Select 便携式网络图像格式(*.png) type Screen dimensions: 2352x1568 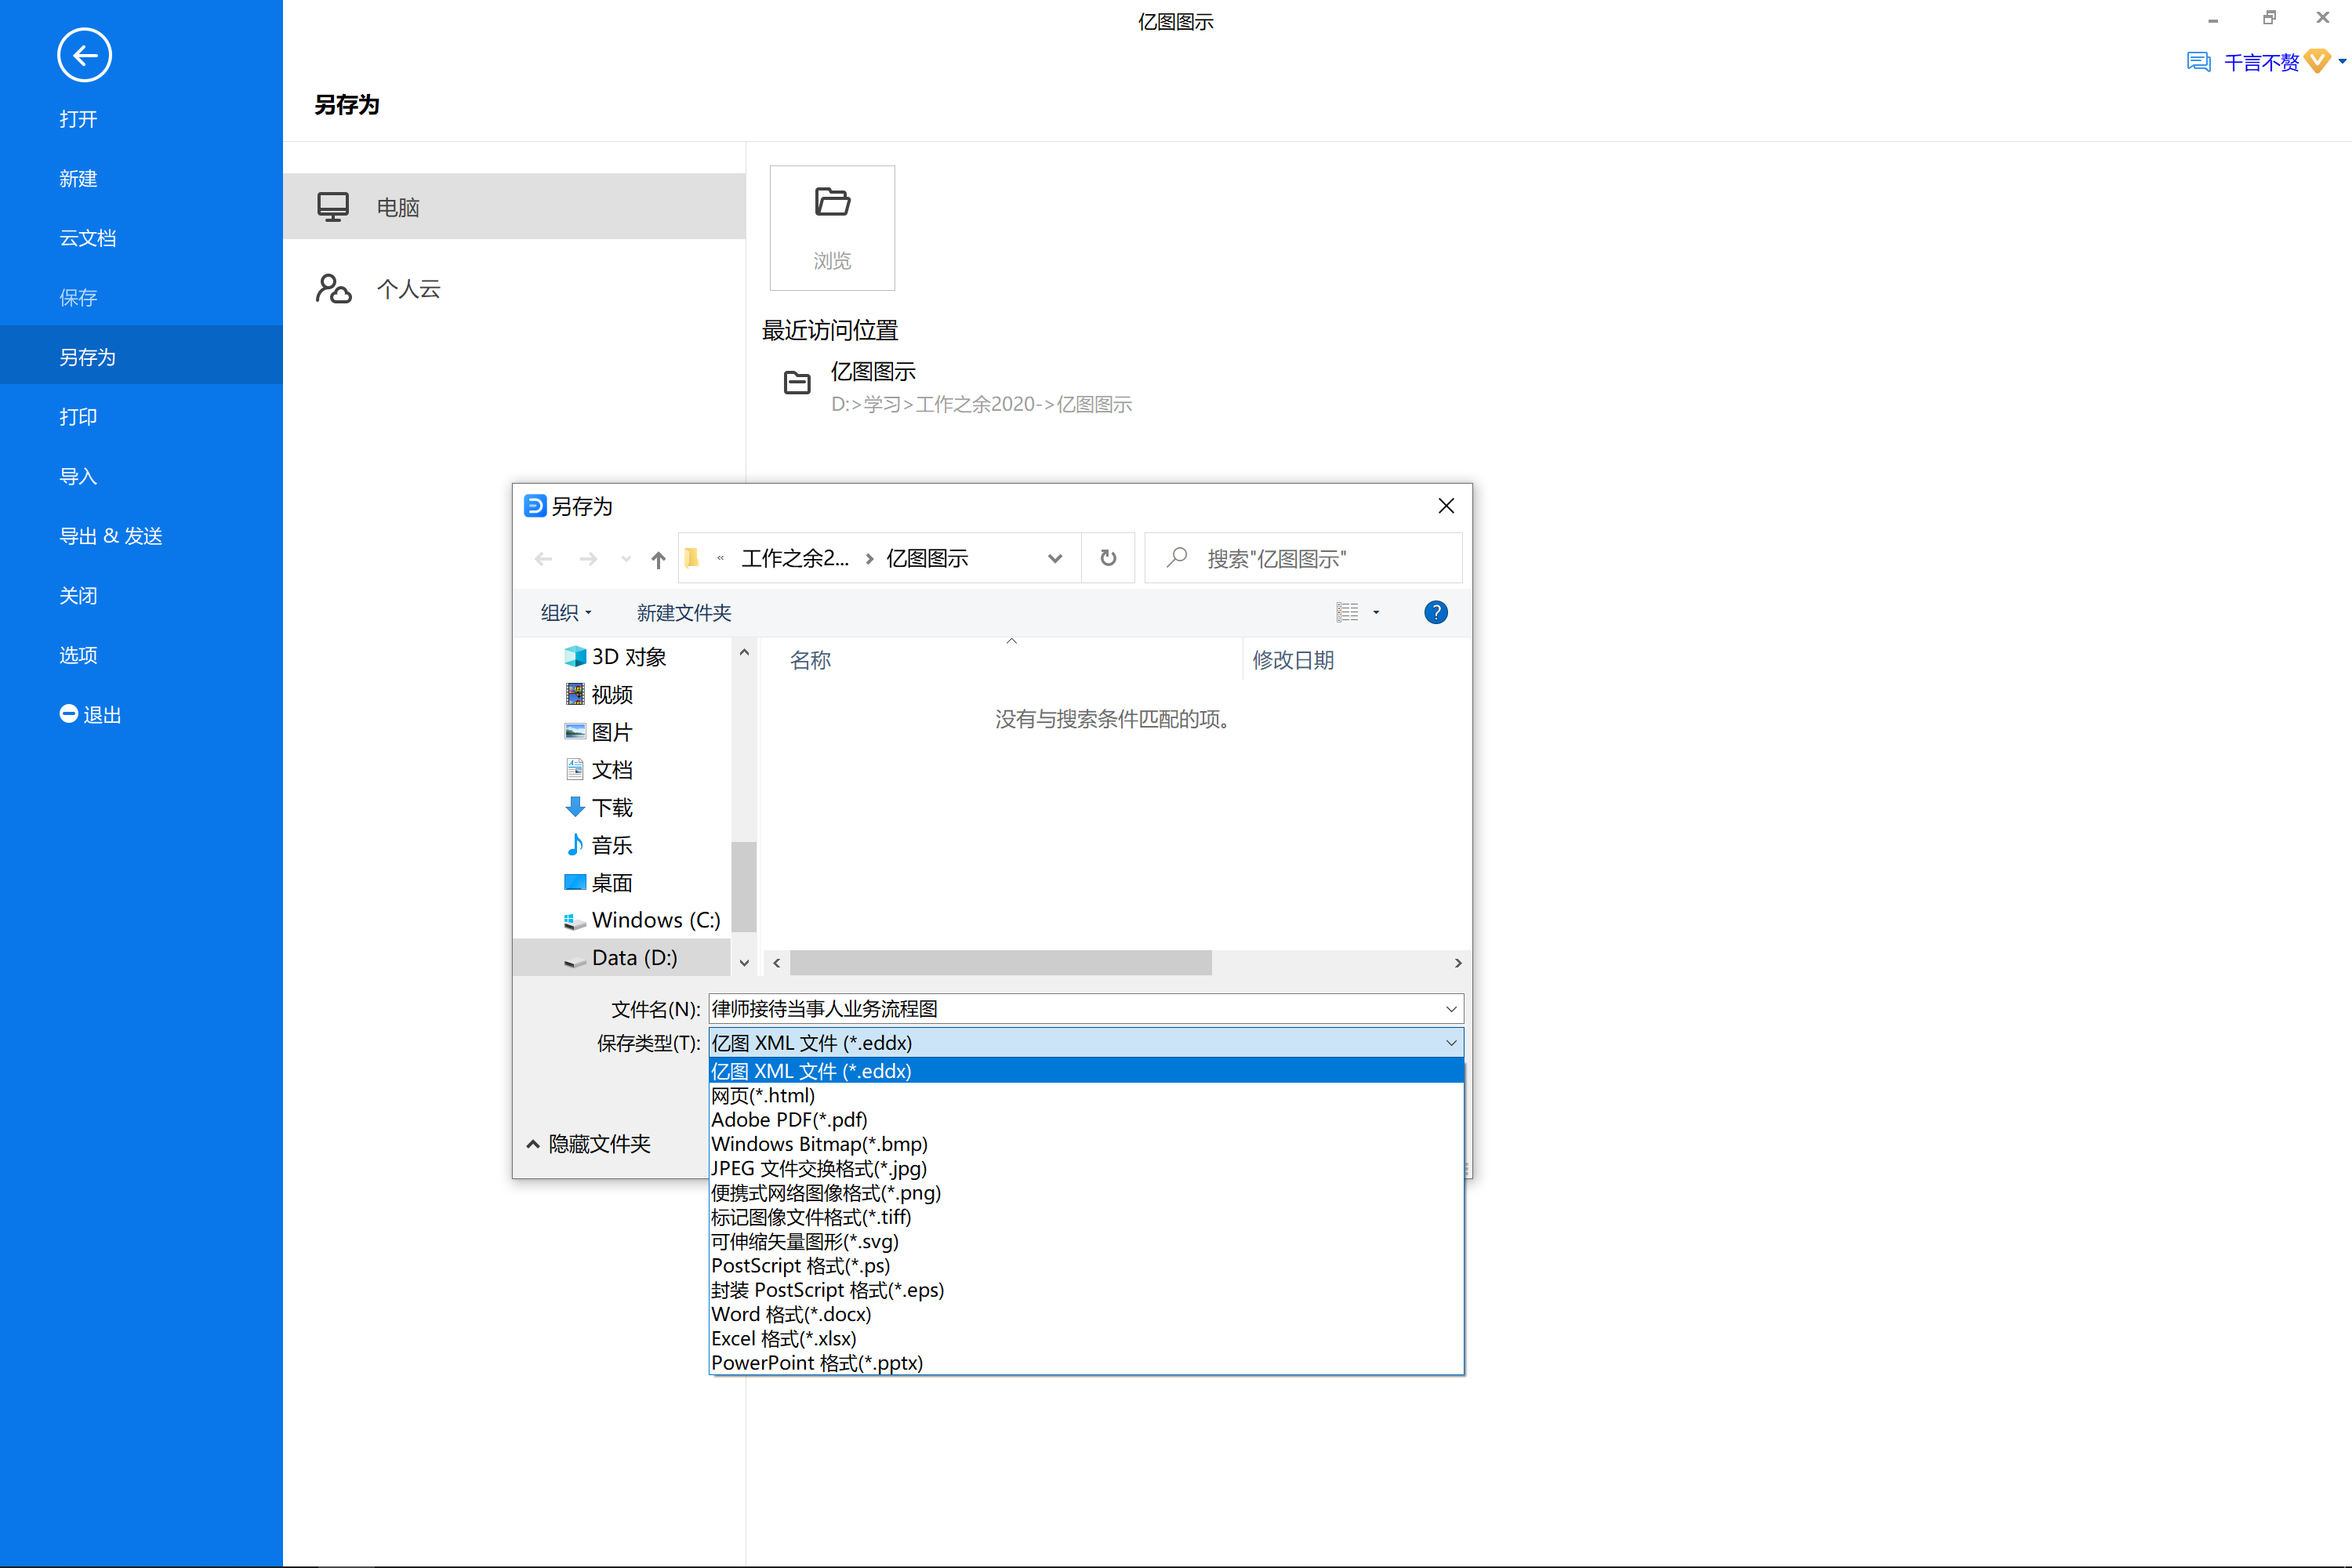point(1086,1192)
